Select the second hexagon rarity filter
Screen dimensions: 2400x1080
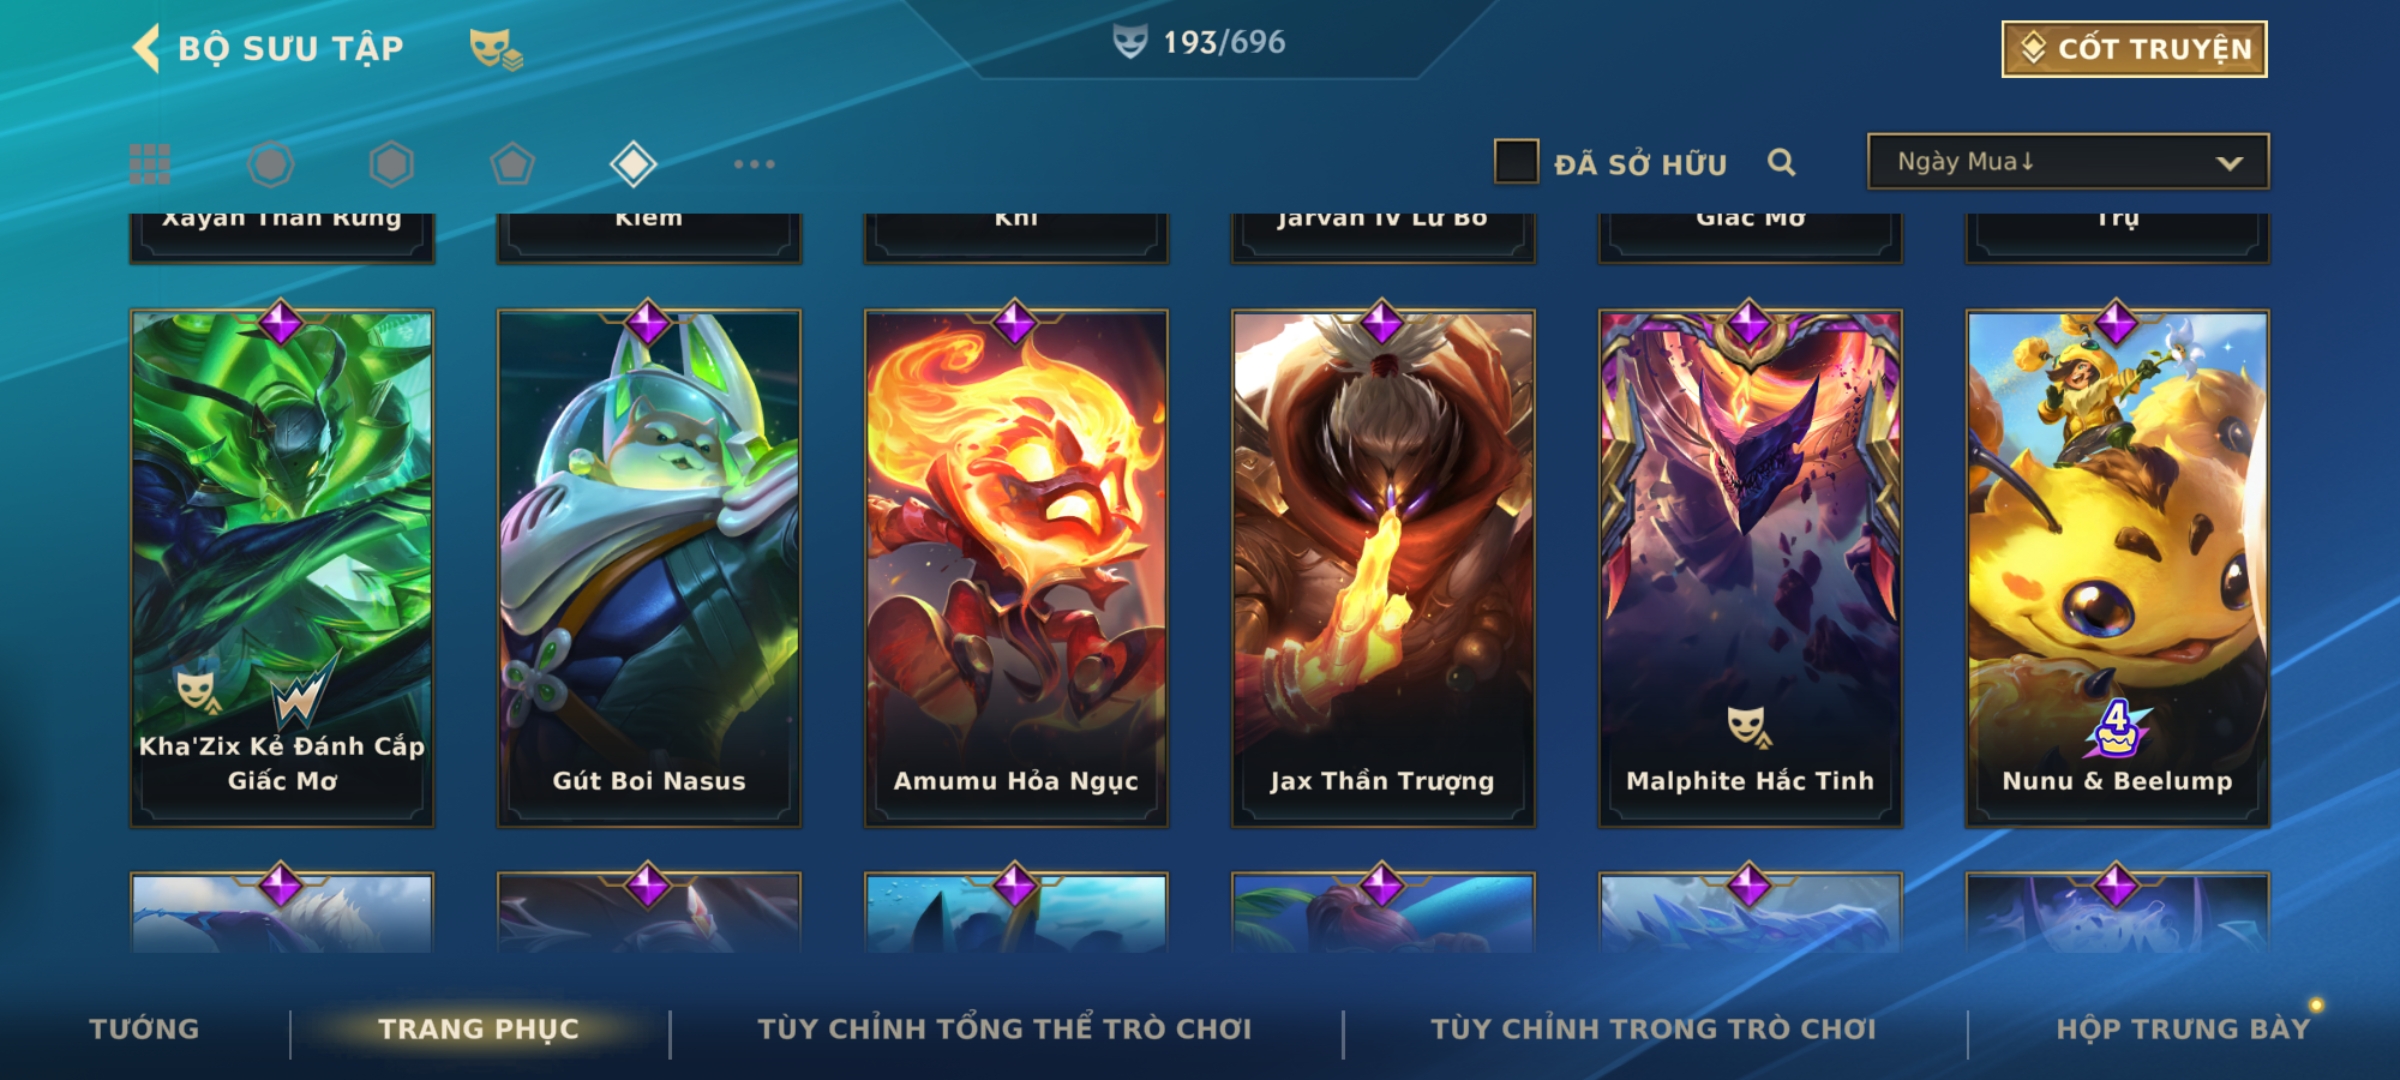391,164
